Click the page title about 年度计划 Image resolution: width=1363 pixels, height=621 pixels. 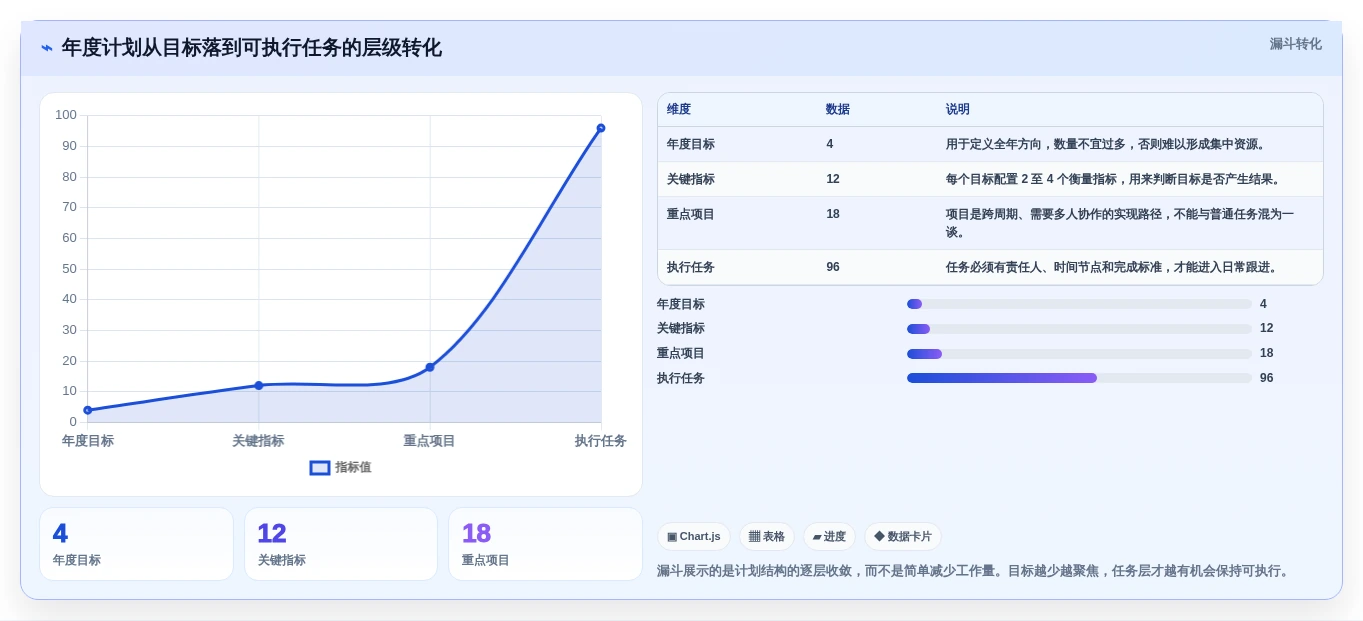pos(252,48)
